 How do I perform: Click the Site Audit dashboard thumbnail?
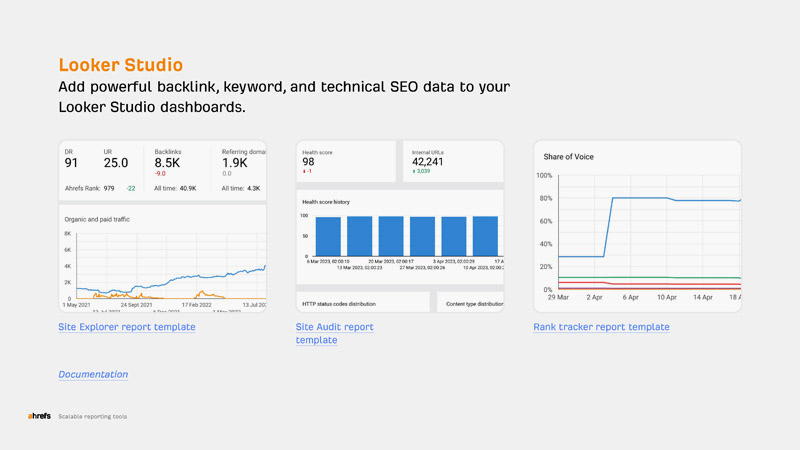tap(400, 226)
